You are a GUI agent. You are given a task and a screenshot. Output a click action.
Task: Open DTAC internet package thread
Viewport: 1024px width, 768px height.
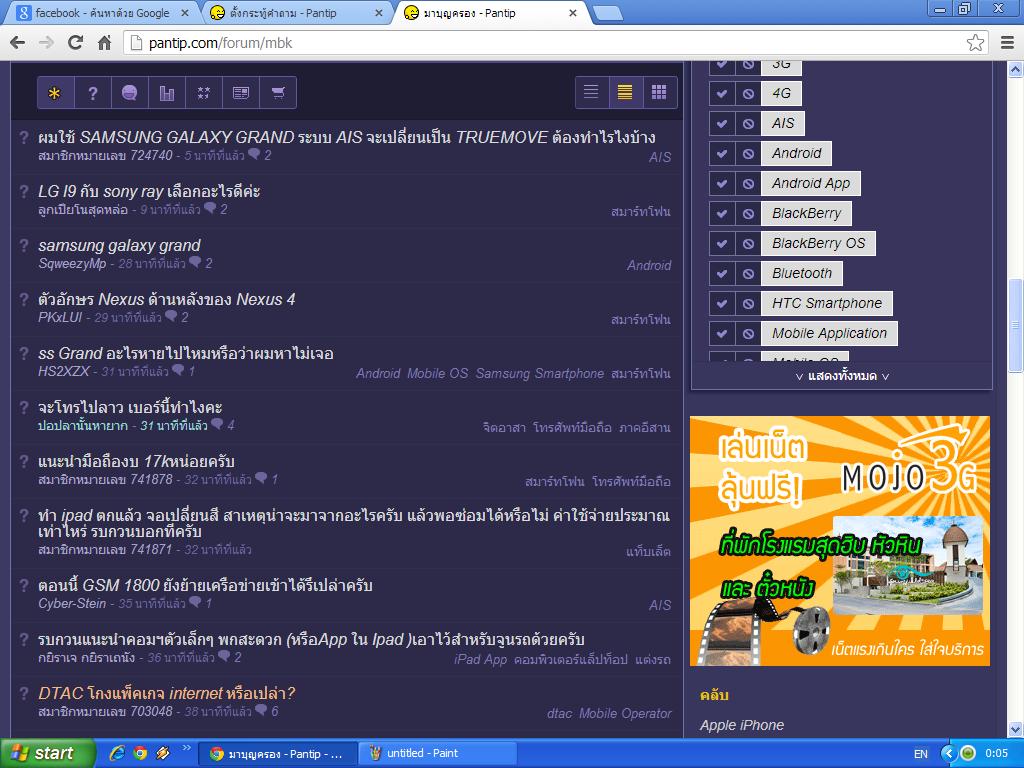click(x=167, y=693)
